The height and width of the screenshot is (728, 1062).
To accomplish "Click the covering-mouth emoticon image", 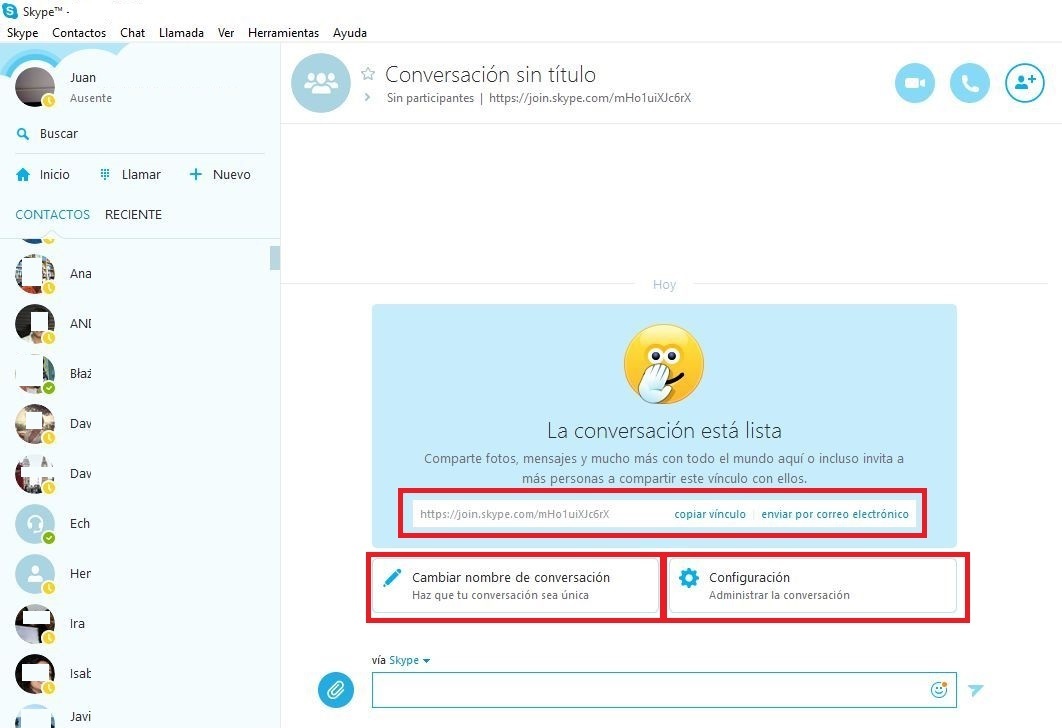I will pos(664,364).
